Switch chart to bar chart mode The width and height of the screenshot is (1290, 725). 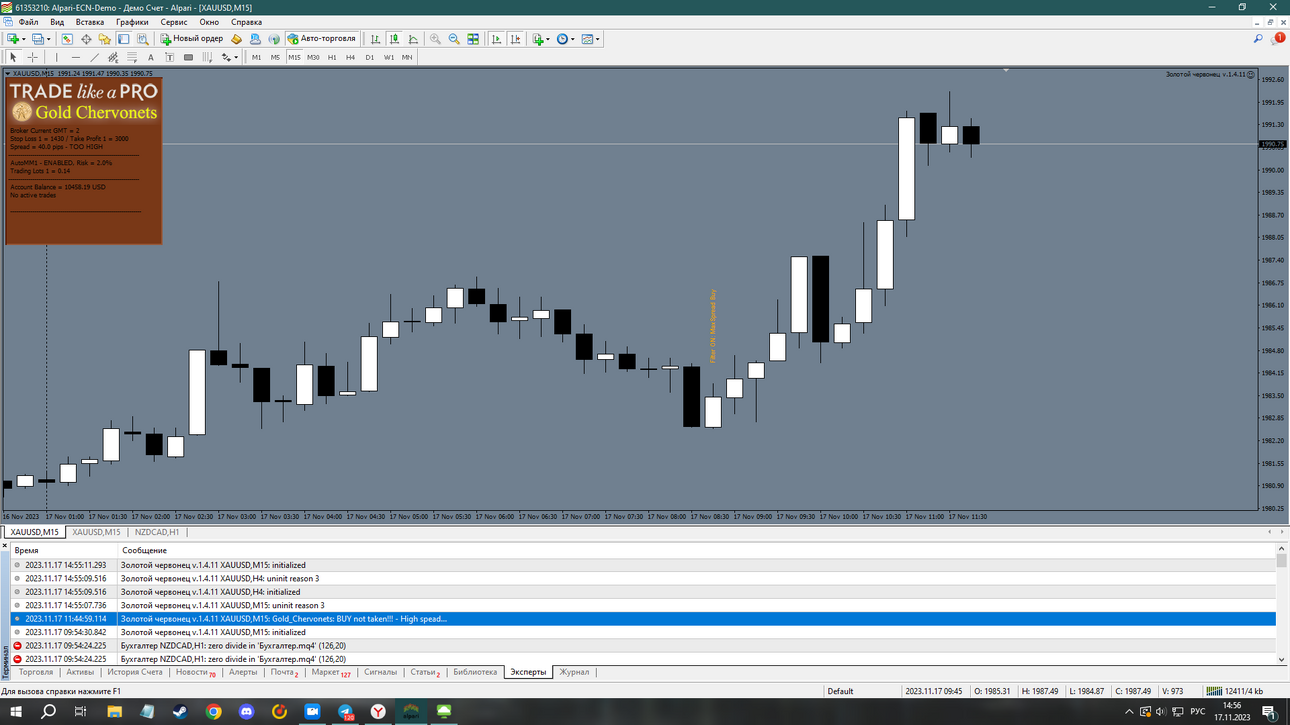coord(375,39)
